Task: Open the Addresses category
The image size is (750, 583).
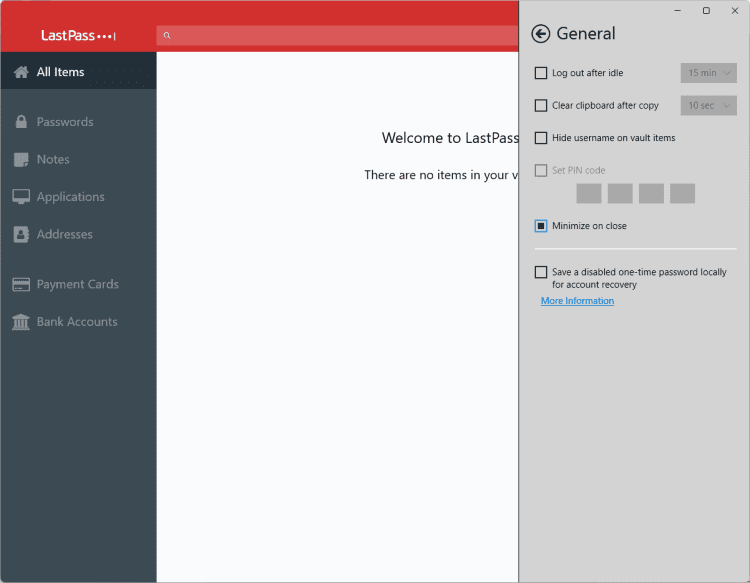Action: click(78, 234)
